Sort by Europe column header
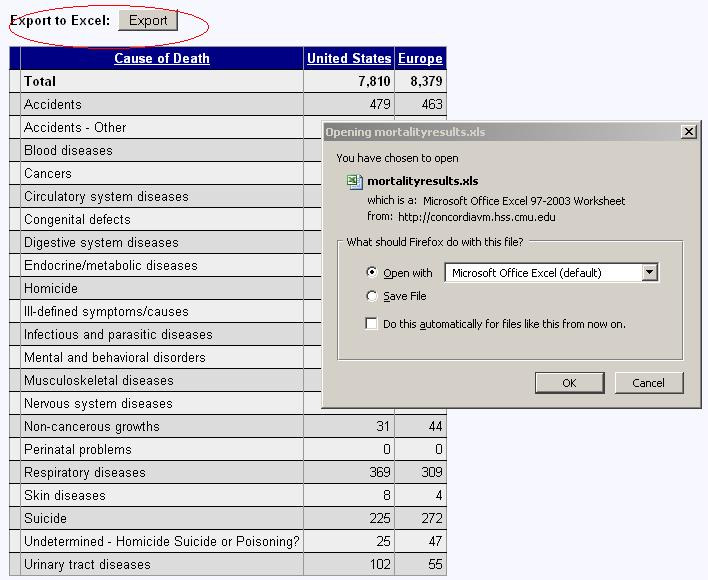This screenshot has height=580, width=708. coord(420,58)
